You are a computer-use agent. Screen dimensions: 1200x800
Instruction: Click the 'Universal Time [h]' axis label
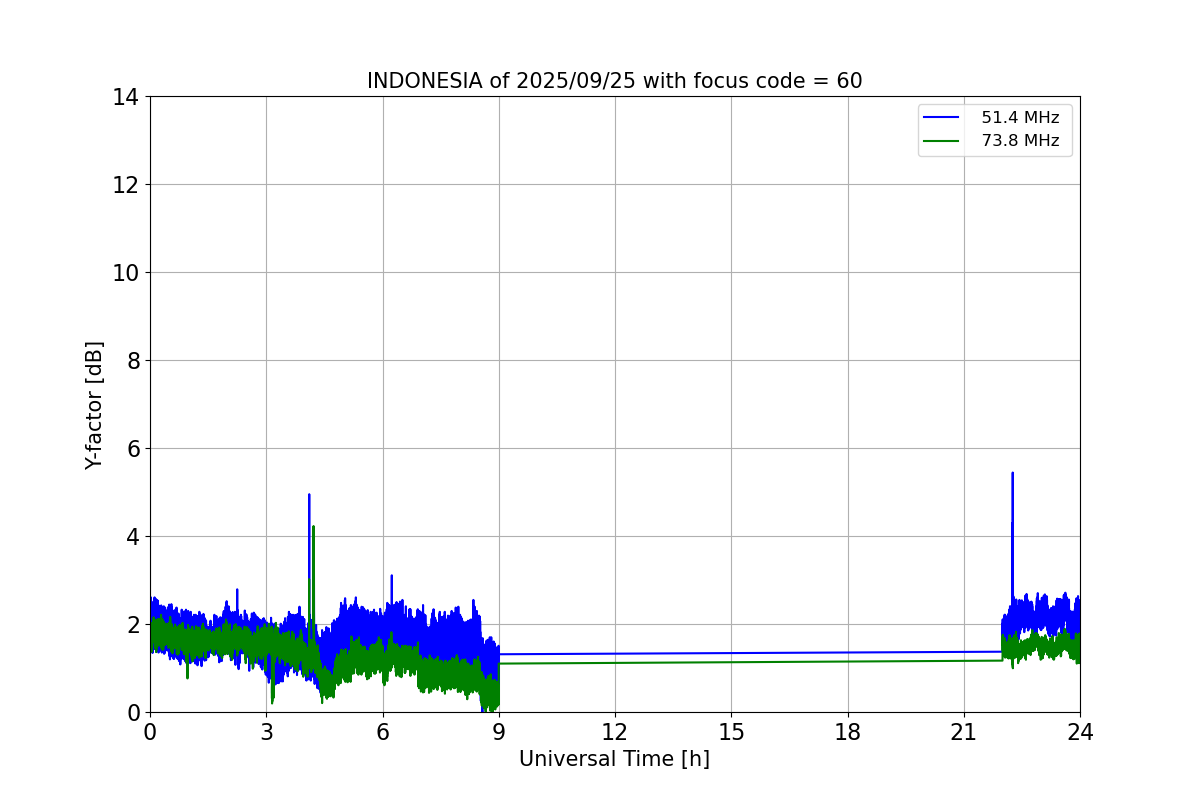[x=614, y=759]
